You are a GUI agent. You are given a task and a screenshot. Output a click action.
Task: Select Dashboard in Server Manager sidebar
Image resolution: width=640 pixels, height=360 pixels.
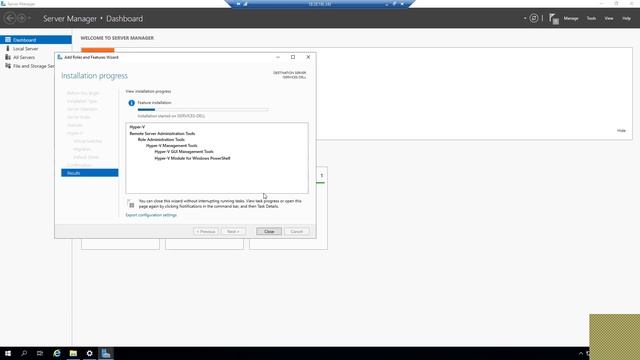[x=36, y=40]
